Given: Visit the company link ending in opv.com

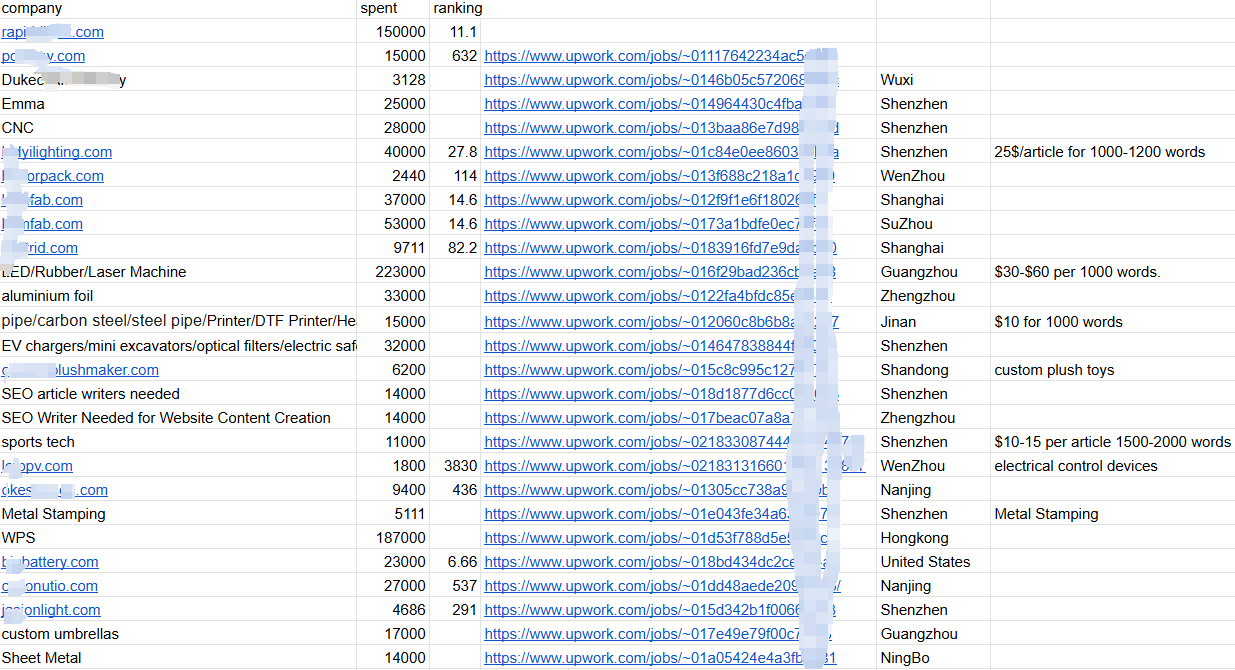Looking at the screenshot, I should tap(37, 466).
